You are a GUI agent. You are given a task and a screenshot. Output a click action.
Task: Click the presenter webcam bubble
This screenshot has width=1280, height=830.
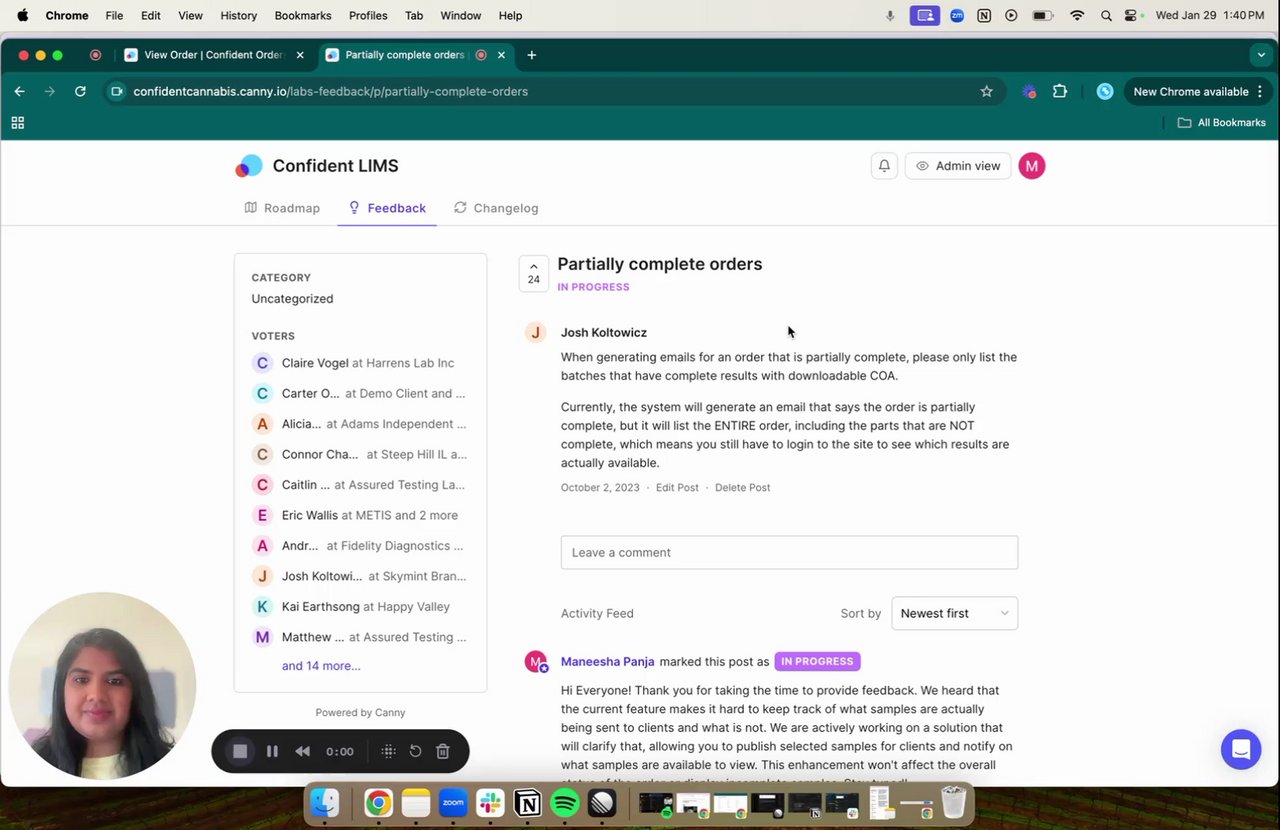pyautogui.click(x=102, y=687)
